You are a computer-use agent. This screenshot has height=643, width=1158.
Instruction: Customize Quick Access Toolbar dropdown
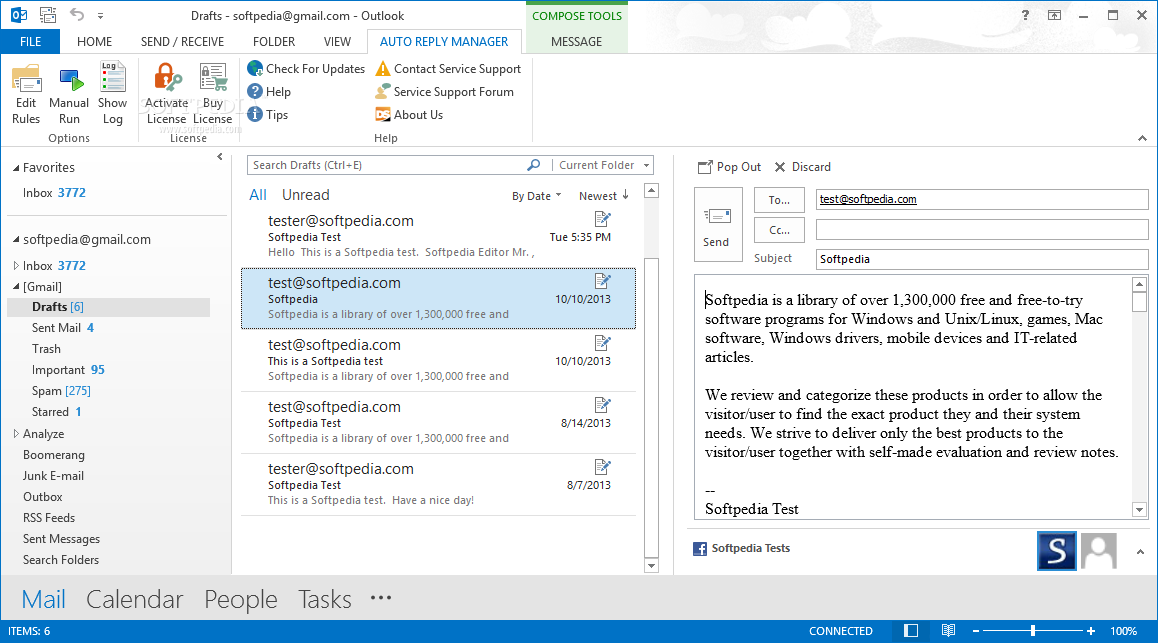[100, 15]
